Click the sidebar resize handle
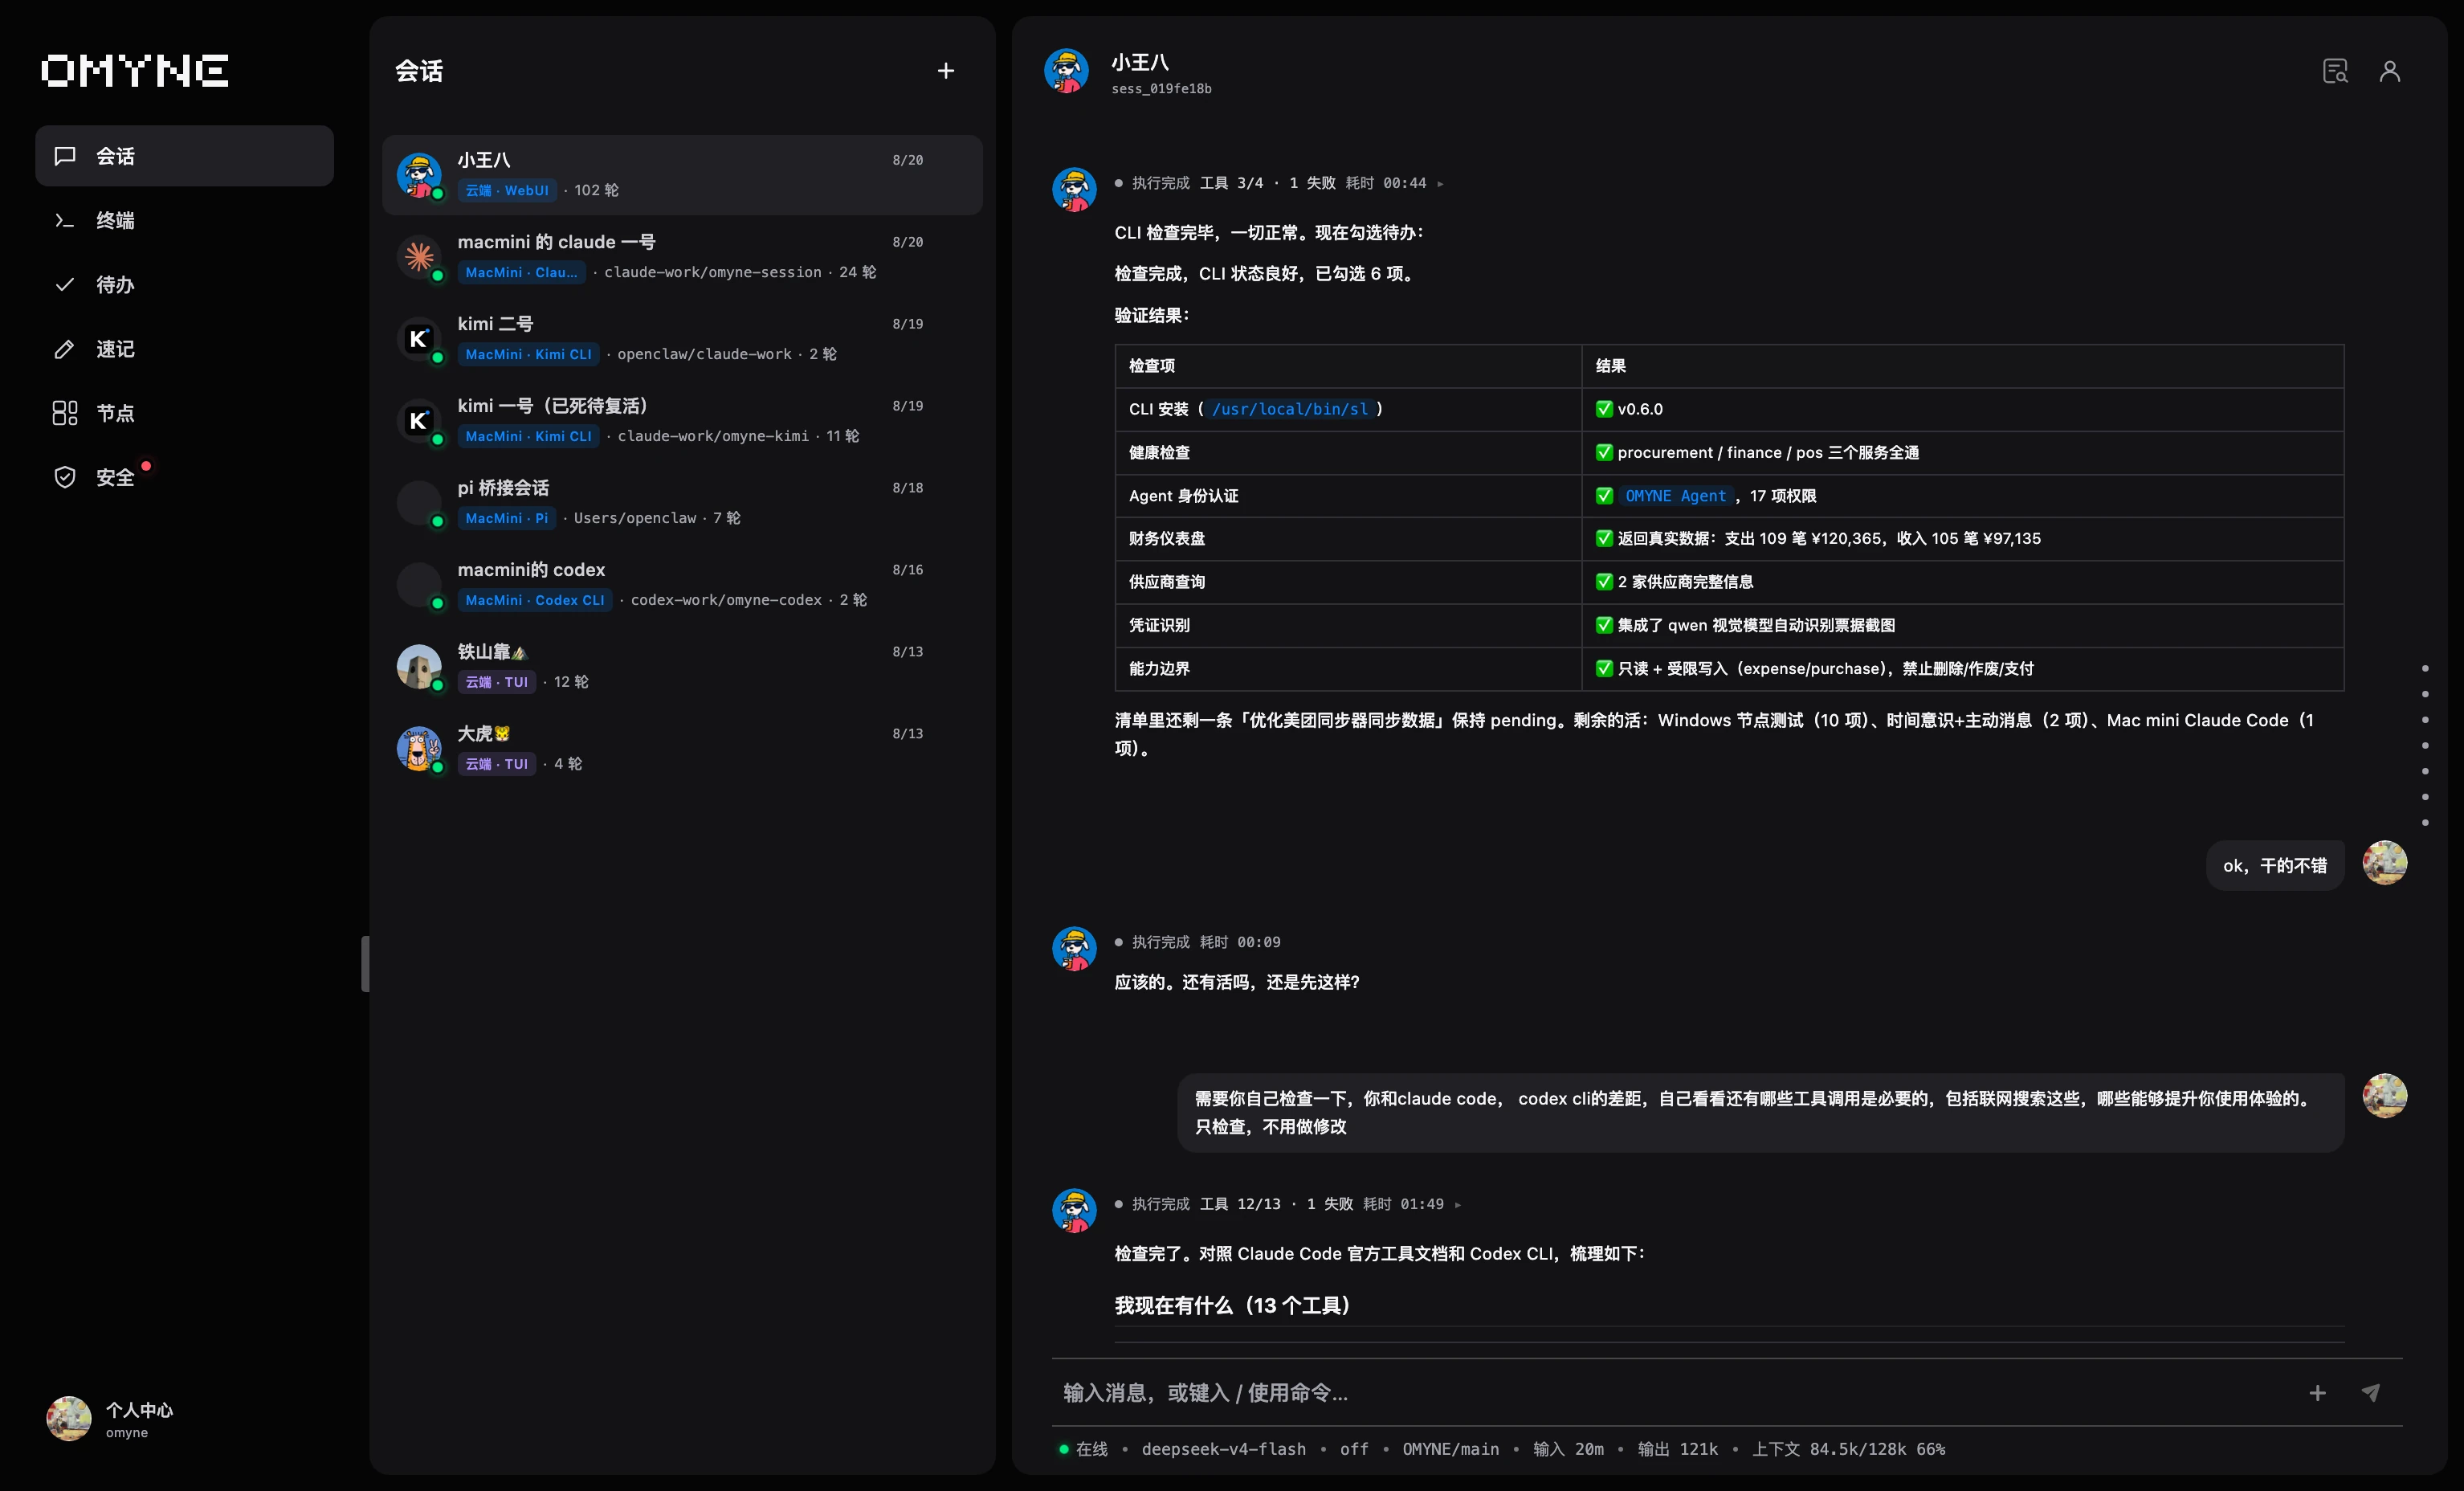 (365, 964)
